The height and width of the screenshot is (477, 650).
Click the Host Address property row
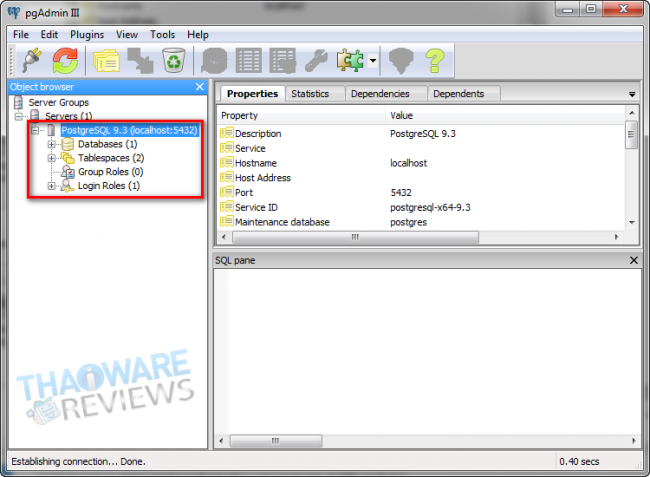click(421, 177)
